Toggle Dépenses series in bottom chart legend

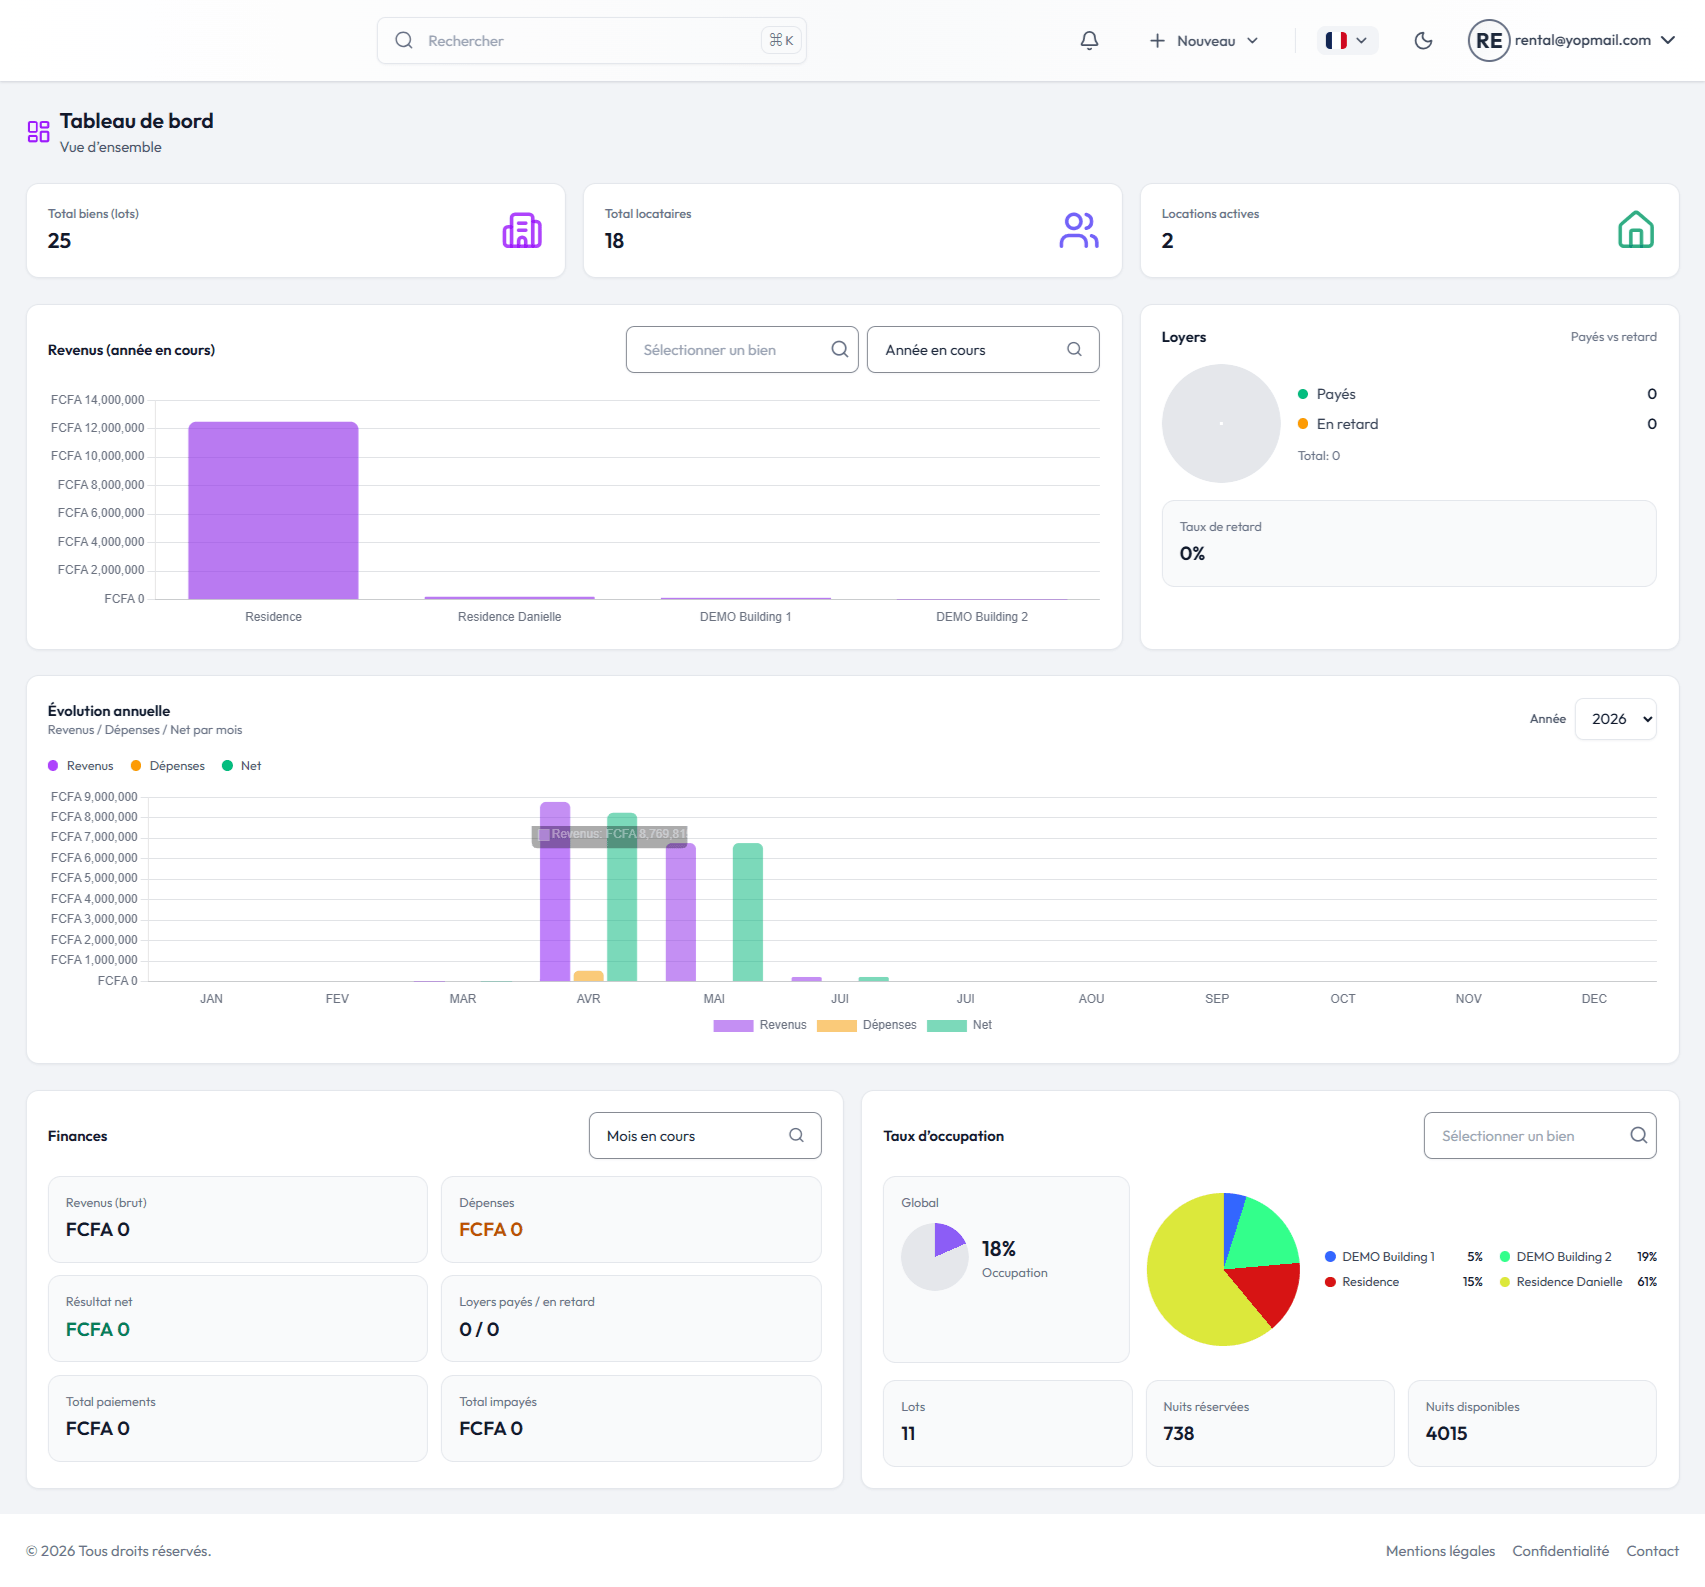(867, 1025)
